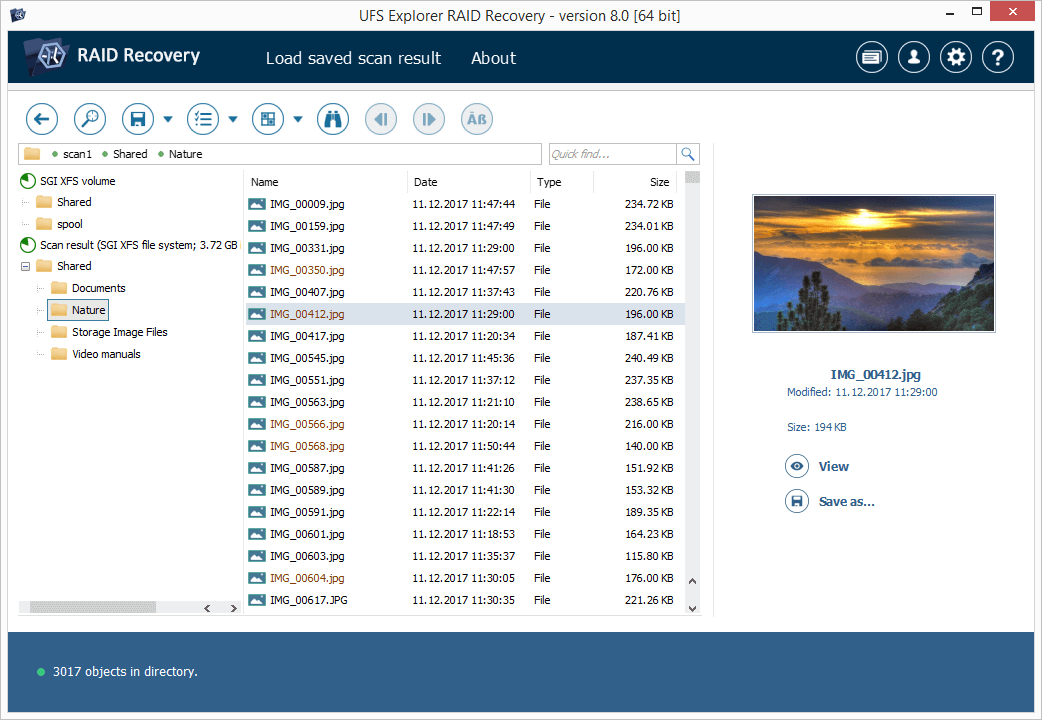Go to the next file with navigation arrow
This screenshot has width=1042, height=720.
click(x=428, y=118)
